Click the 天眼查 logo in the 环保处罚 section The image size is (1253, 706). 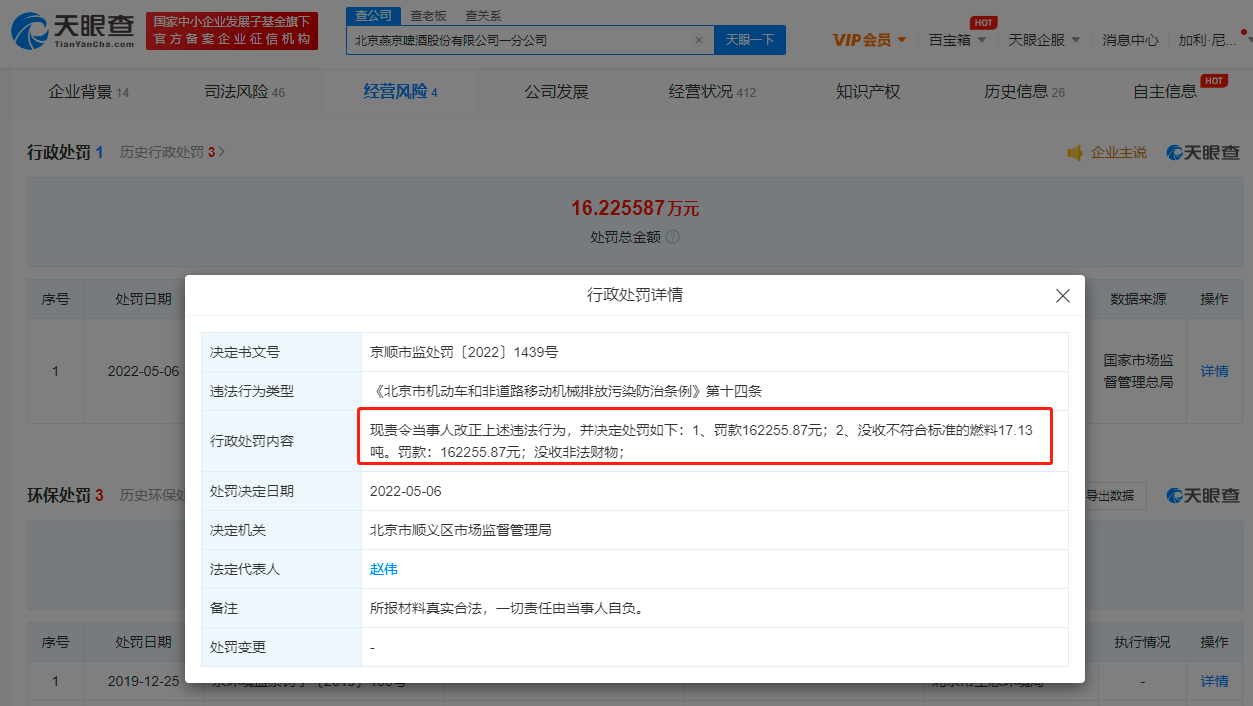(1204, 495)
